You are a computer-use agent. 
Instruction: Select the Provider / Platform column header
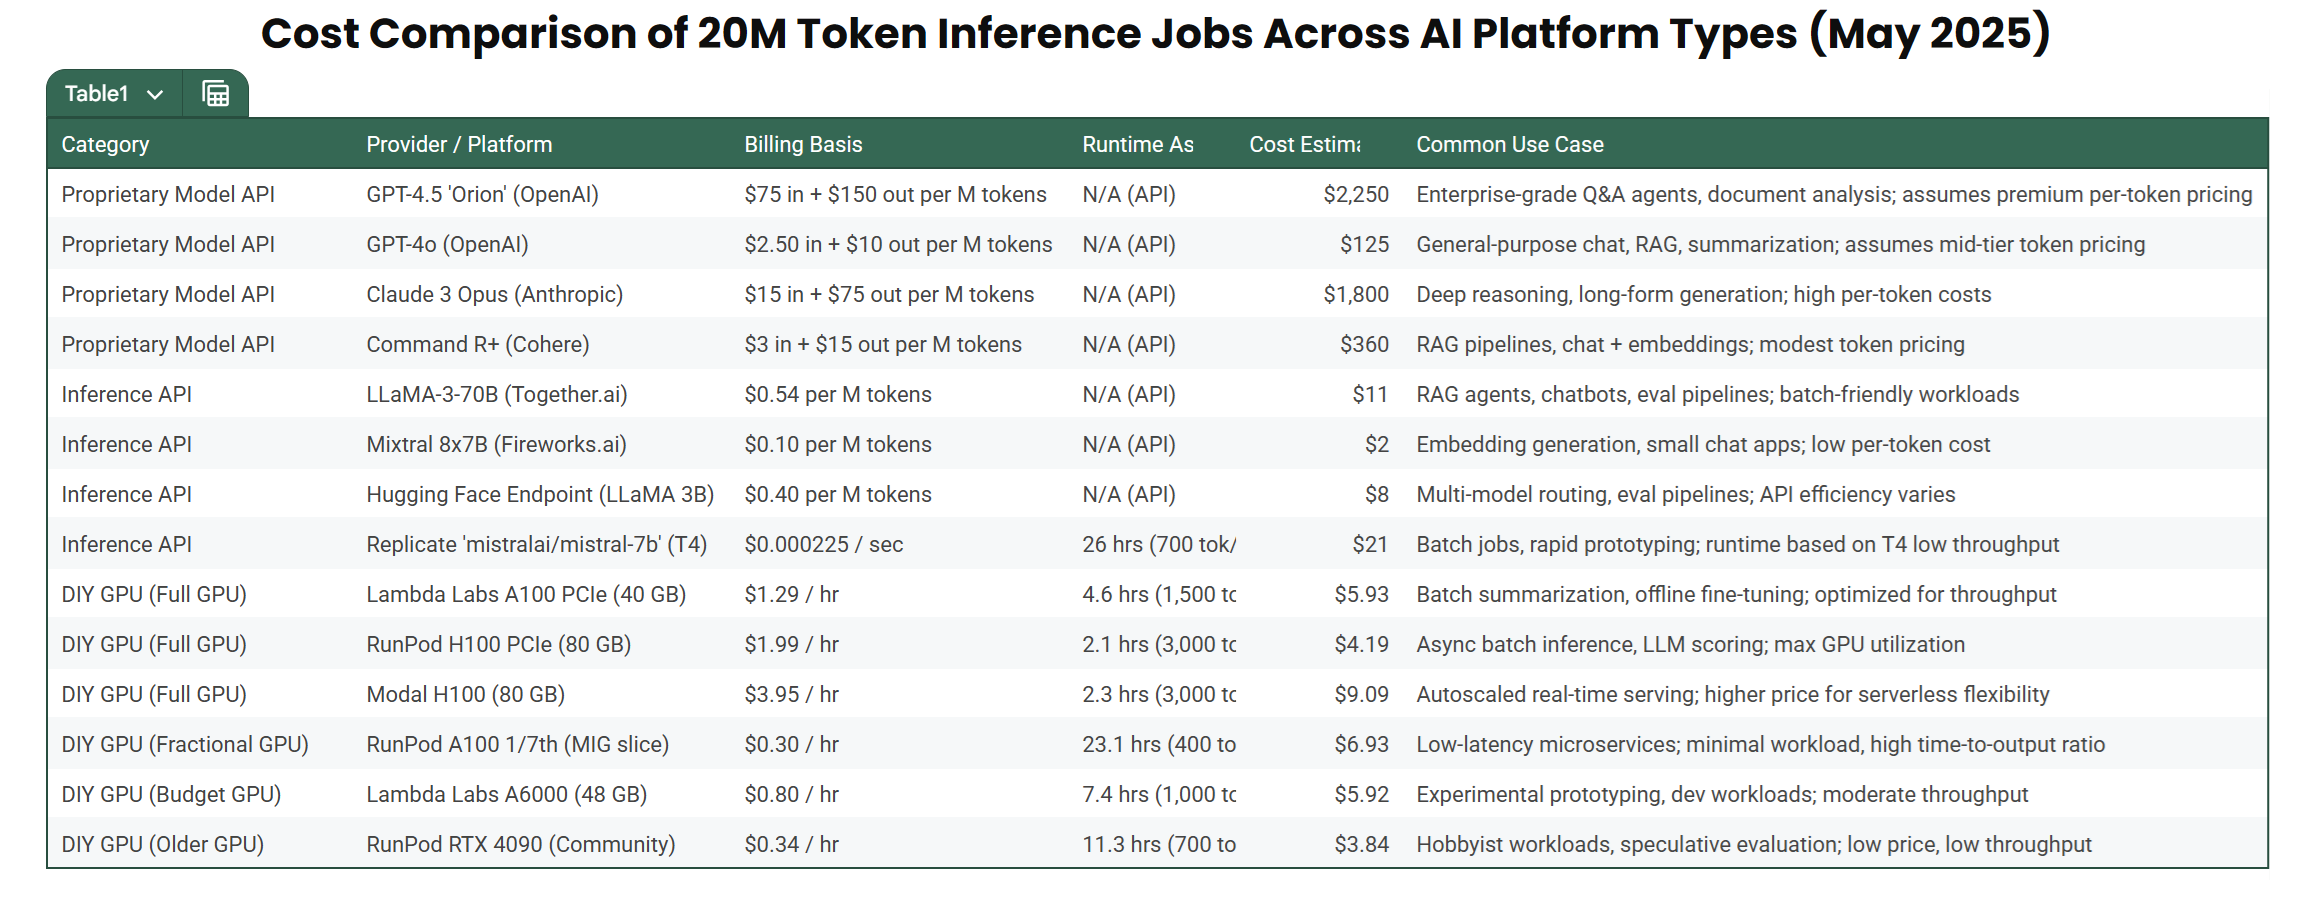(x=459, y=144)
